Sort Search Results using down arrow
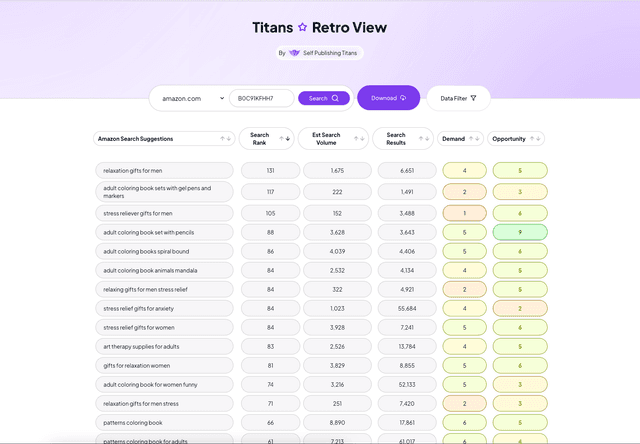 [x=428, y=139]
